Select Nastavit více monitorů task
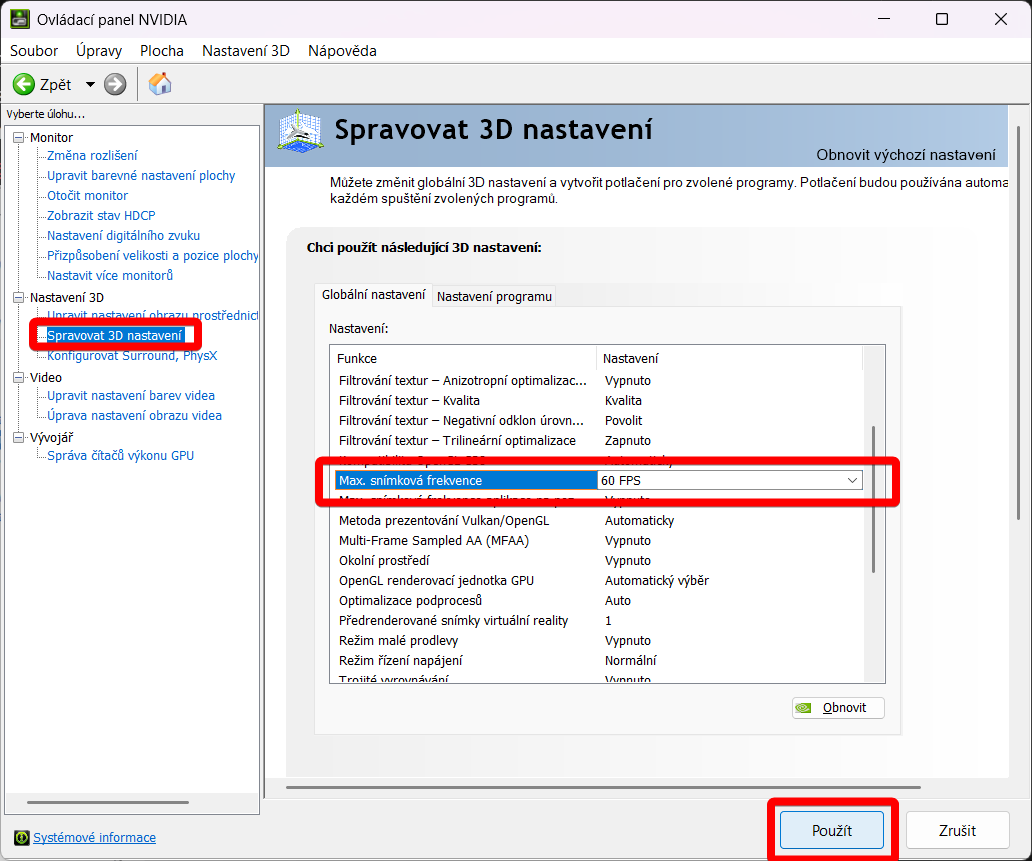 pos(110,275)
